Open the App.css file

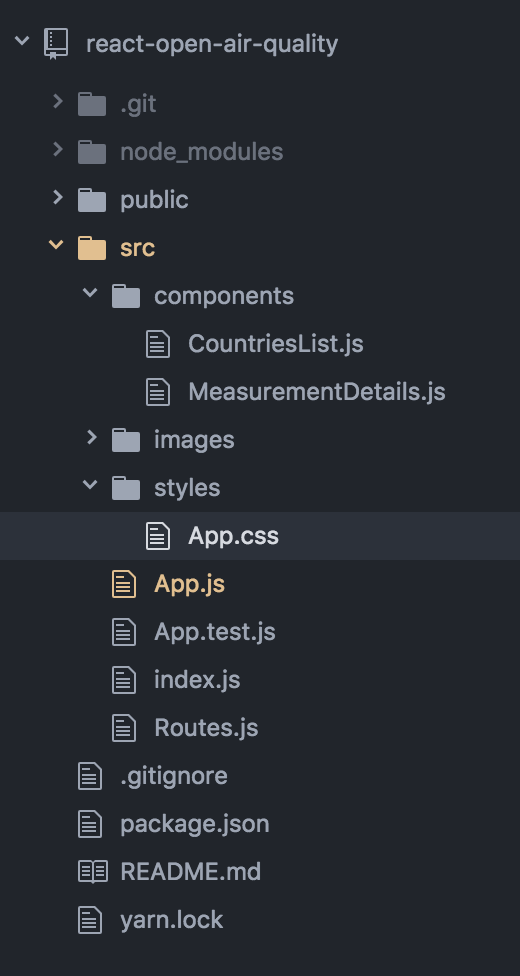point(234,536)
